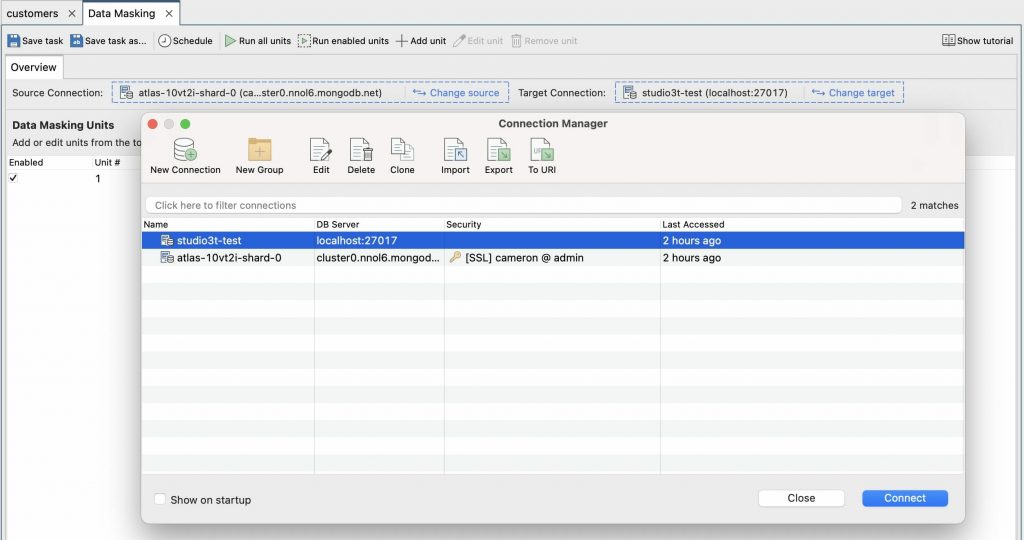Viewport: 1024px width, 540px height.
Task: Switch to the customers tab
Action: 32,13
